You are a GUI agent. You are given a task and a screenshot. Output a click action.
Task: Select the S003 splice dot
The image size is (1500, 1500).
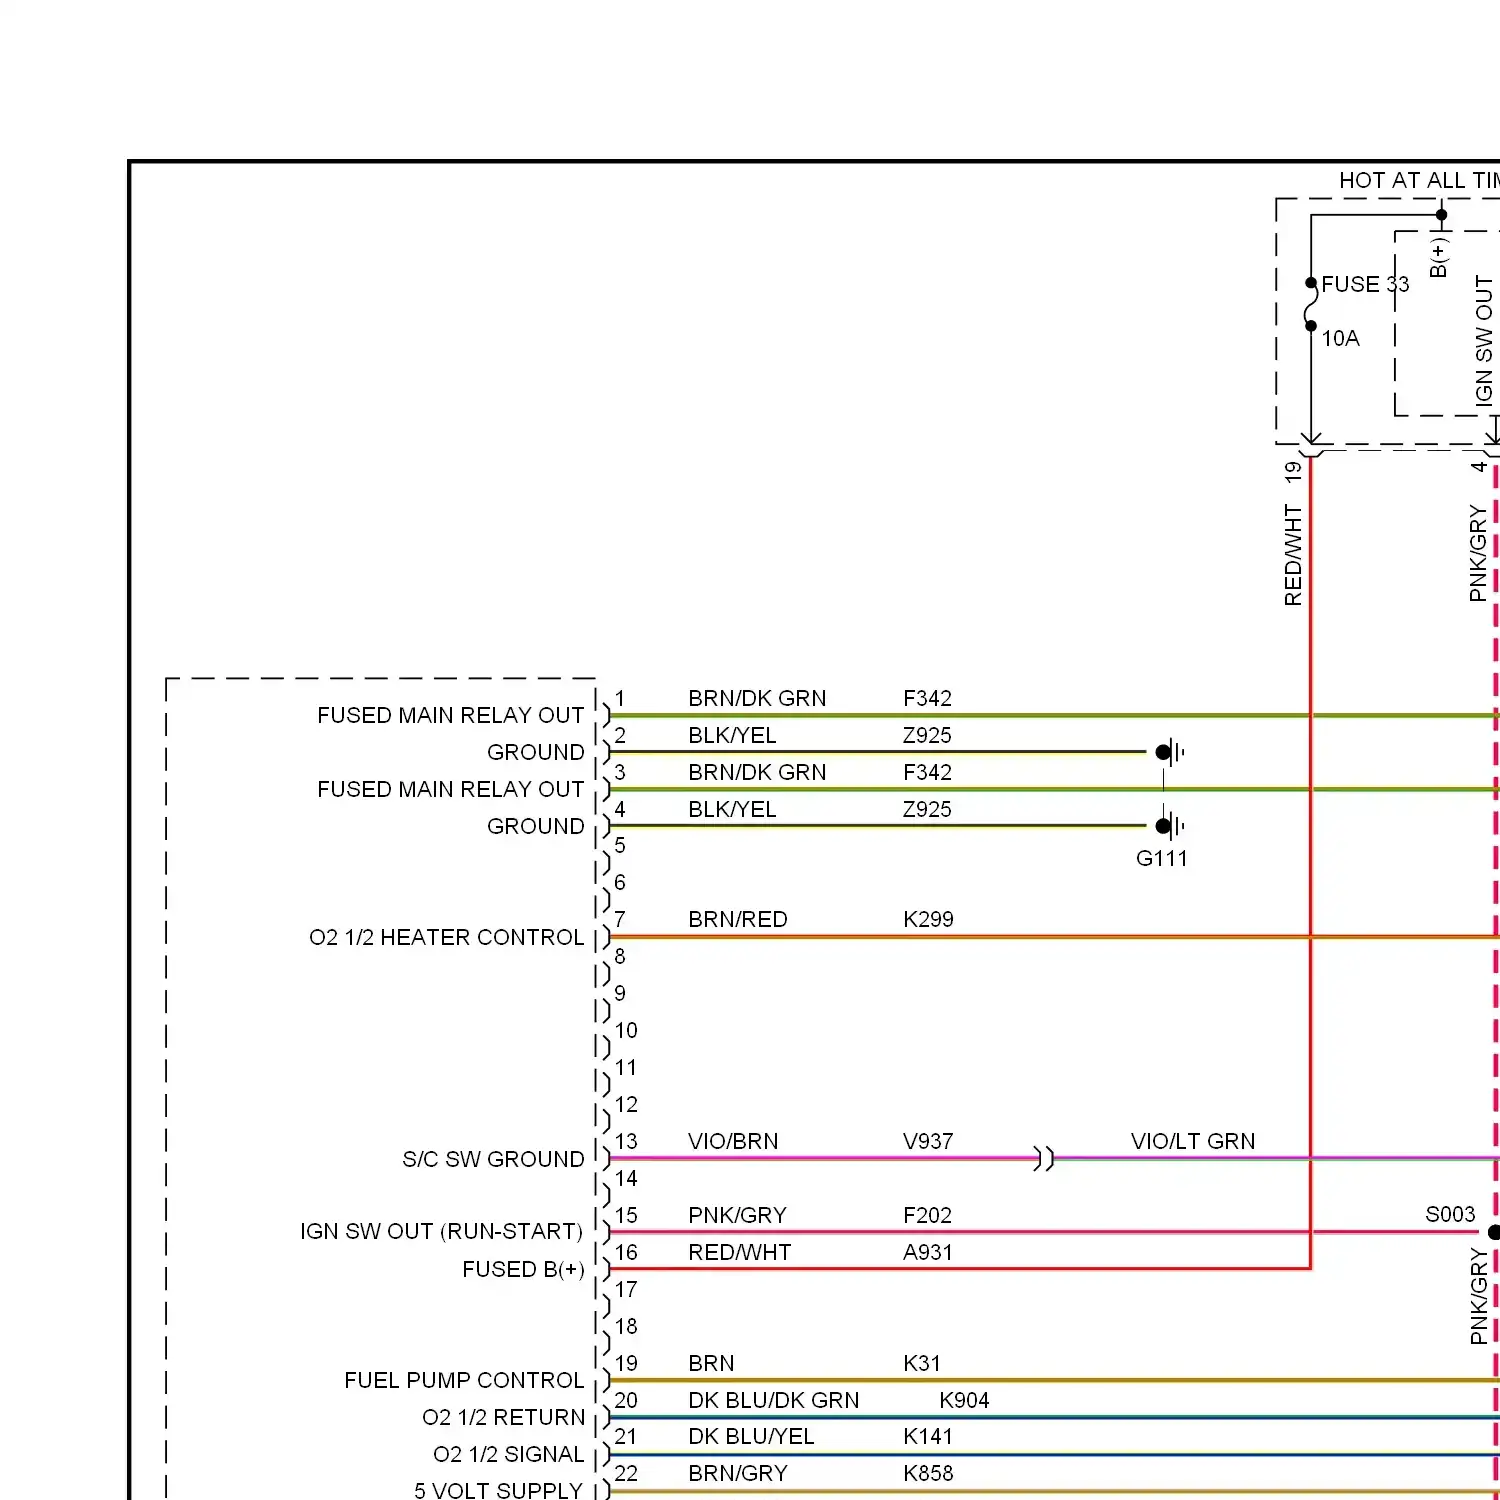1494,1232
